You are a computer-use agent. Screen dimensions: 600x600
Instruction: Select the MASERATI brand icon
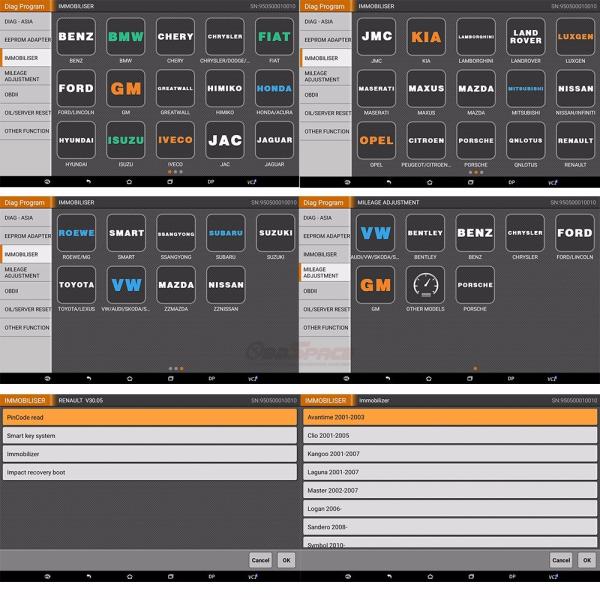click(x=377, y=89)
